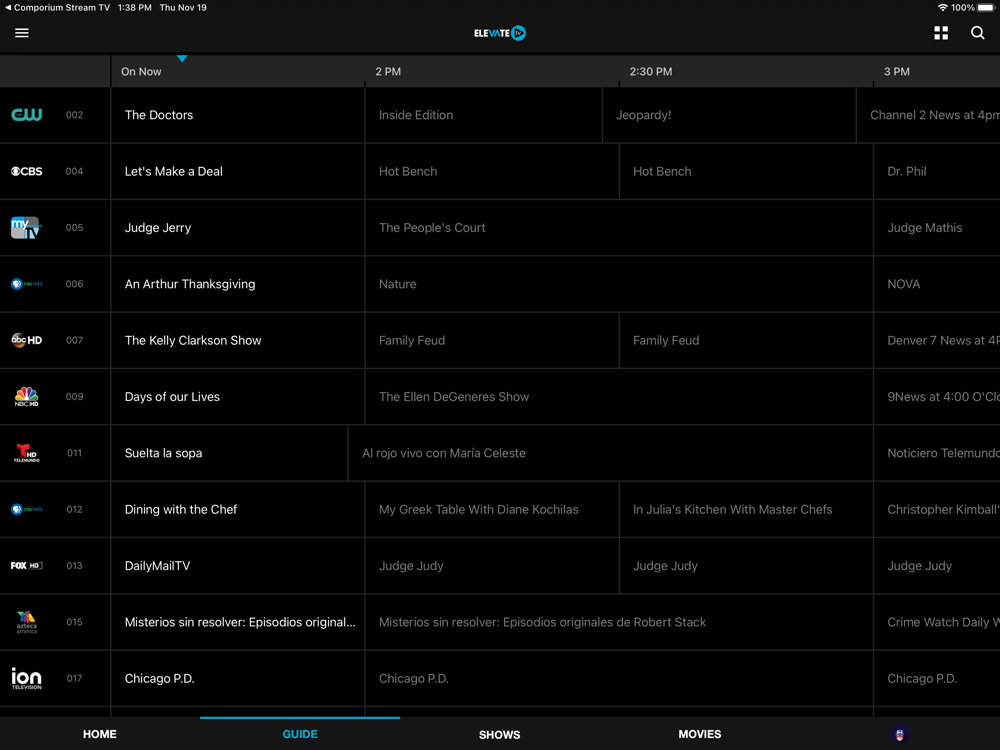This screenshot has height=750, width=1000.
Task: Select the ion Television logo
Action: coord(27,678)
